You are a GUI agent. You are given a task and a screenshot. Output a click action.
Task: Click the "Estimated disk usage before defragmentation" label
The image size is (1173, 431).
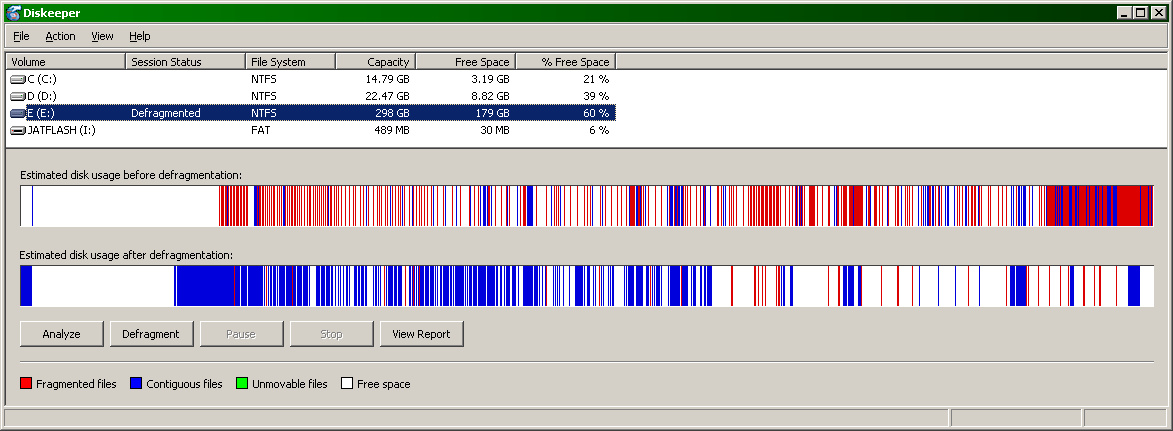pos(131,175)
